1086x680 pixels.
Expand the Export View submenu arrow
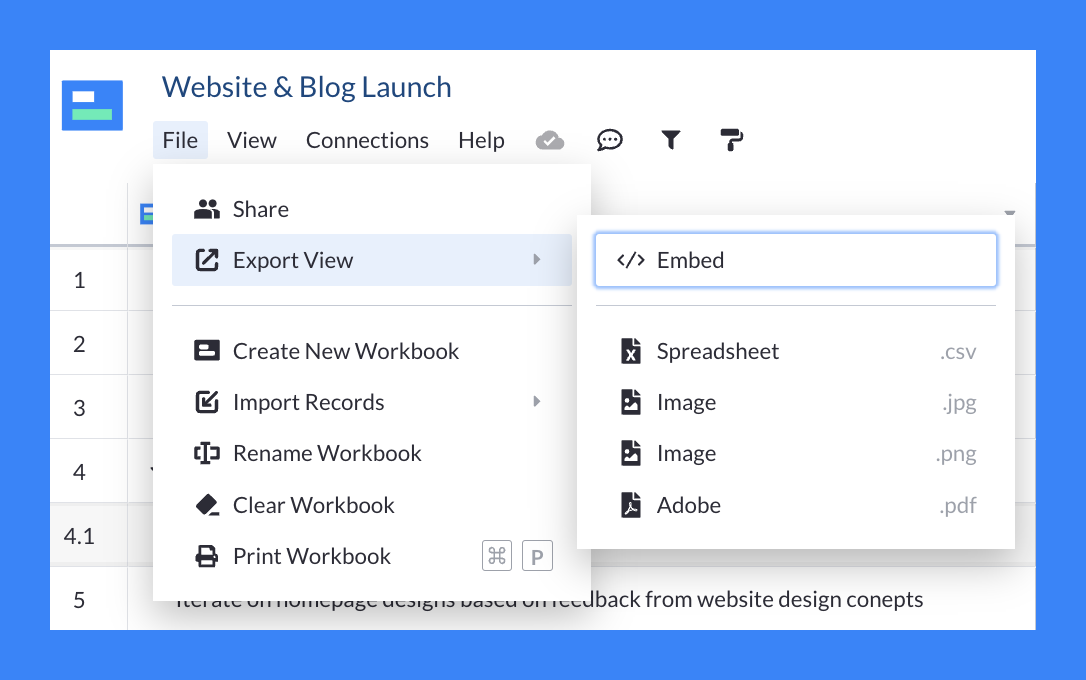[537, 260]
